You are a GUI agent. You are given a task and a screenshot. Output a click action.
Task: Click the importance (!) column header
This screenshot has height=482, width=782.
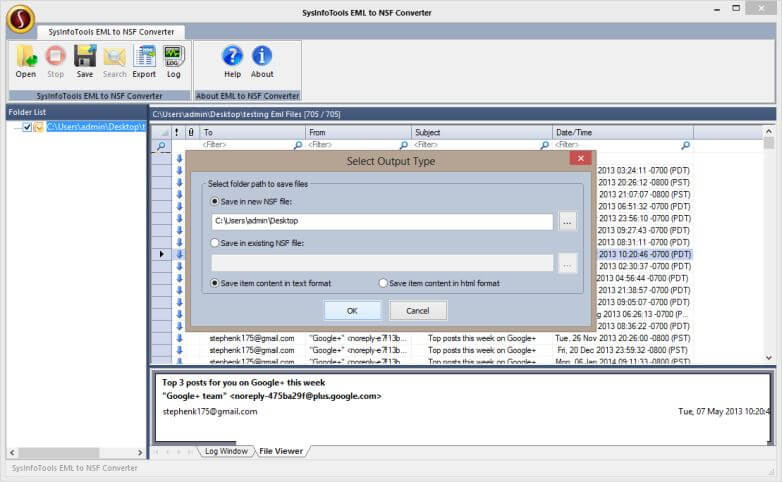(x=177, y=132)
